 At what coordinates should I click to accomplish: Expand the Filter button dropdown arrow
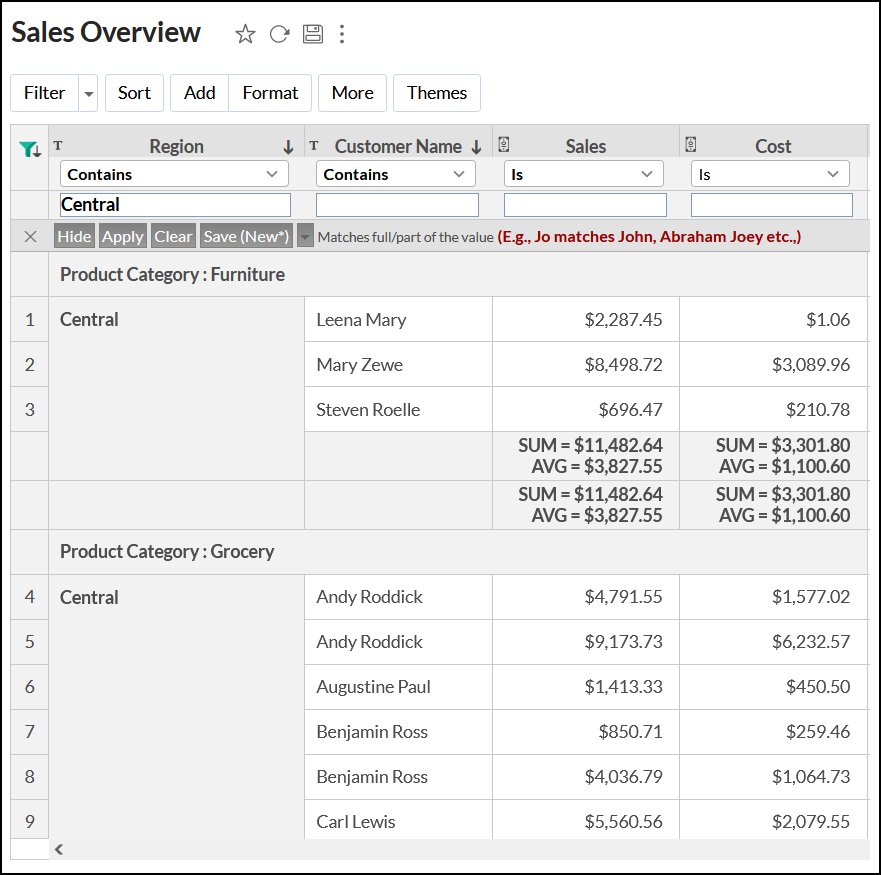pos(89,93)
